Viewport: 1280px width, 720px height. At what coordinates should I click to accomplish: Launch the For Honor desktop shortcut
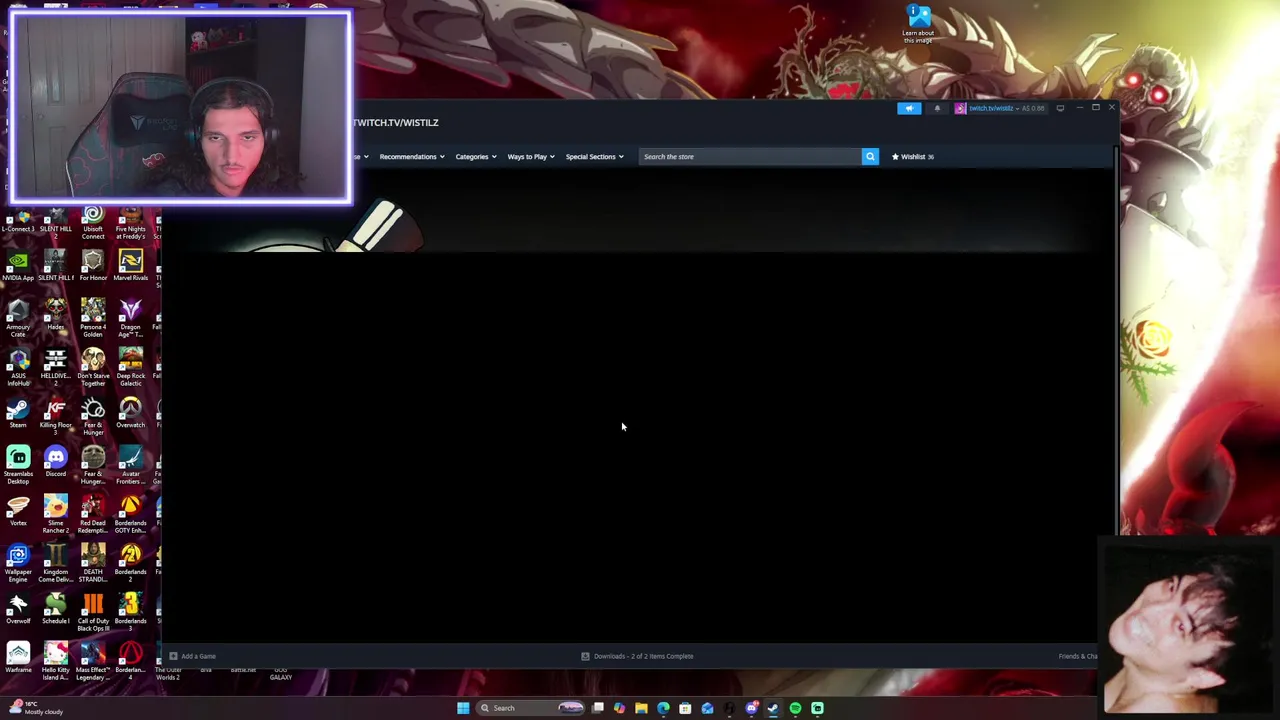point(93,267)
